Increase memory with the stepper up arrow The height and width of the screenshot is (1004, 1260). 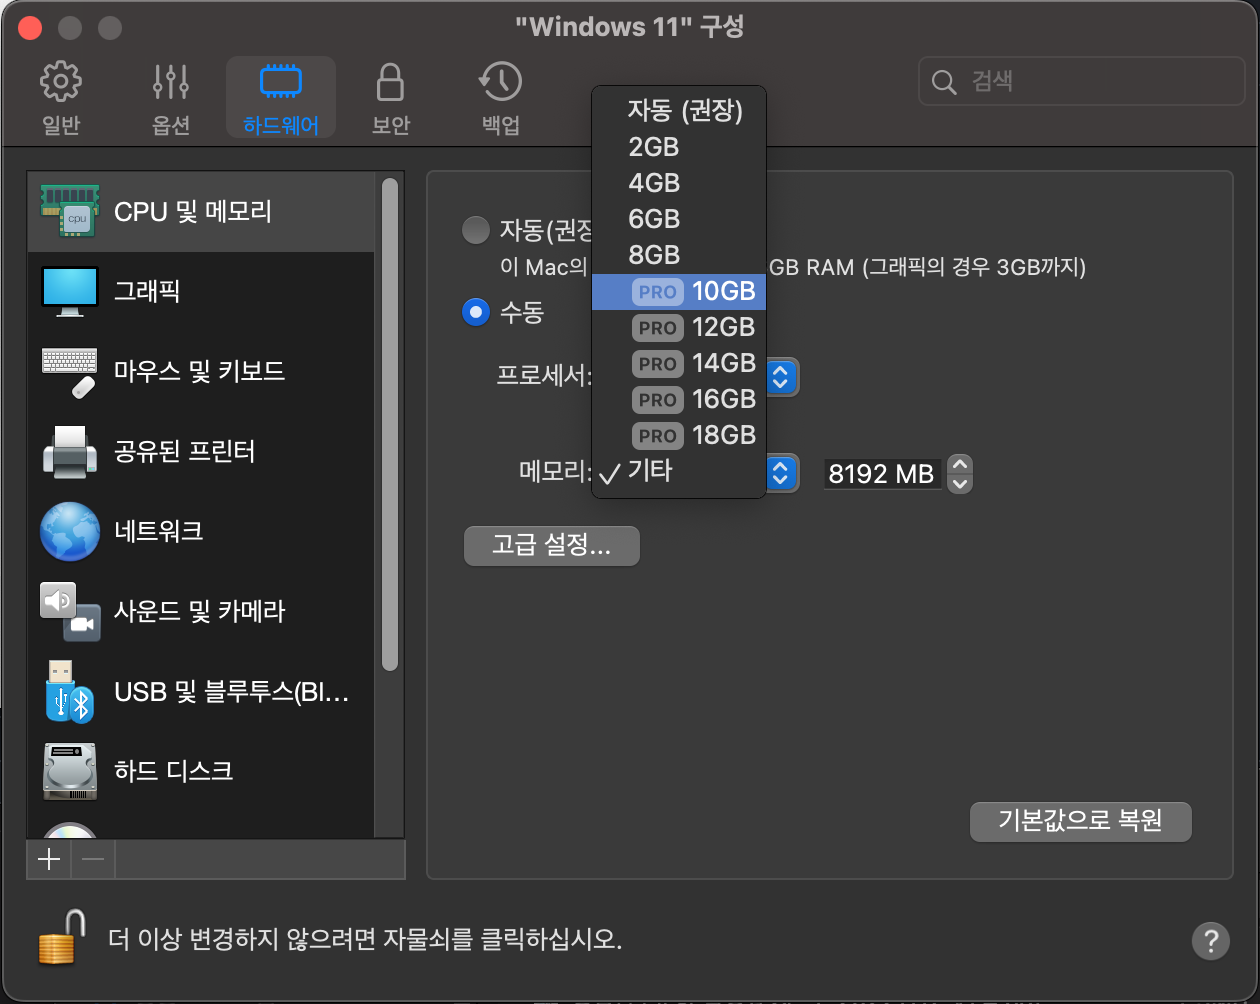(960, 464)
